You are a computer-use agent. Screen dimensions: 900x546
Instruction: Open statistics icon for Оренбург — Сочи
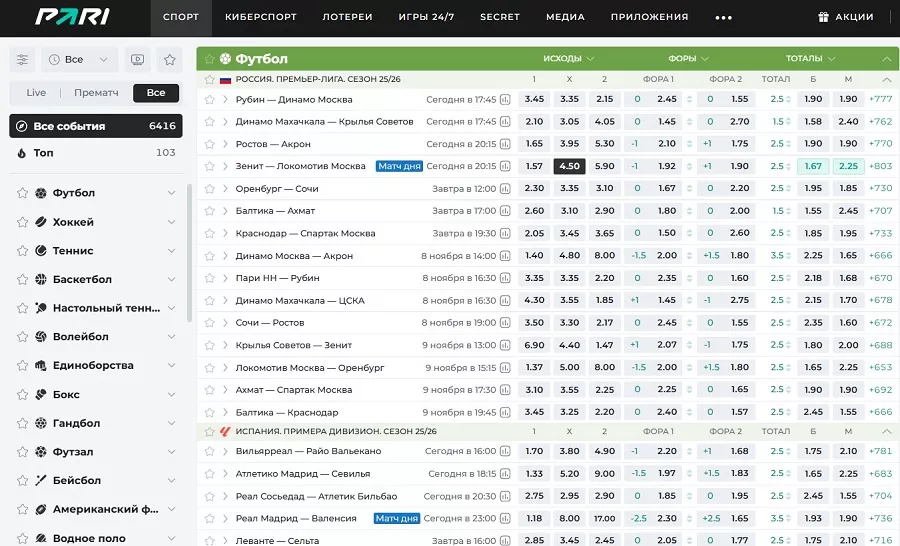coord(505,189)
